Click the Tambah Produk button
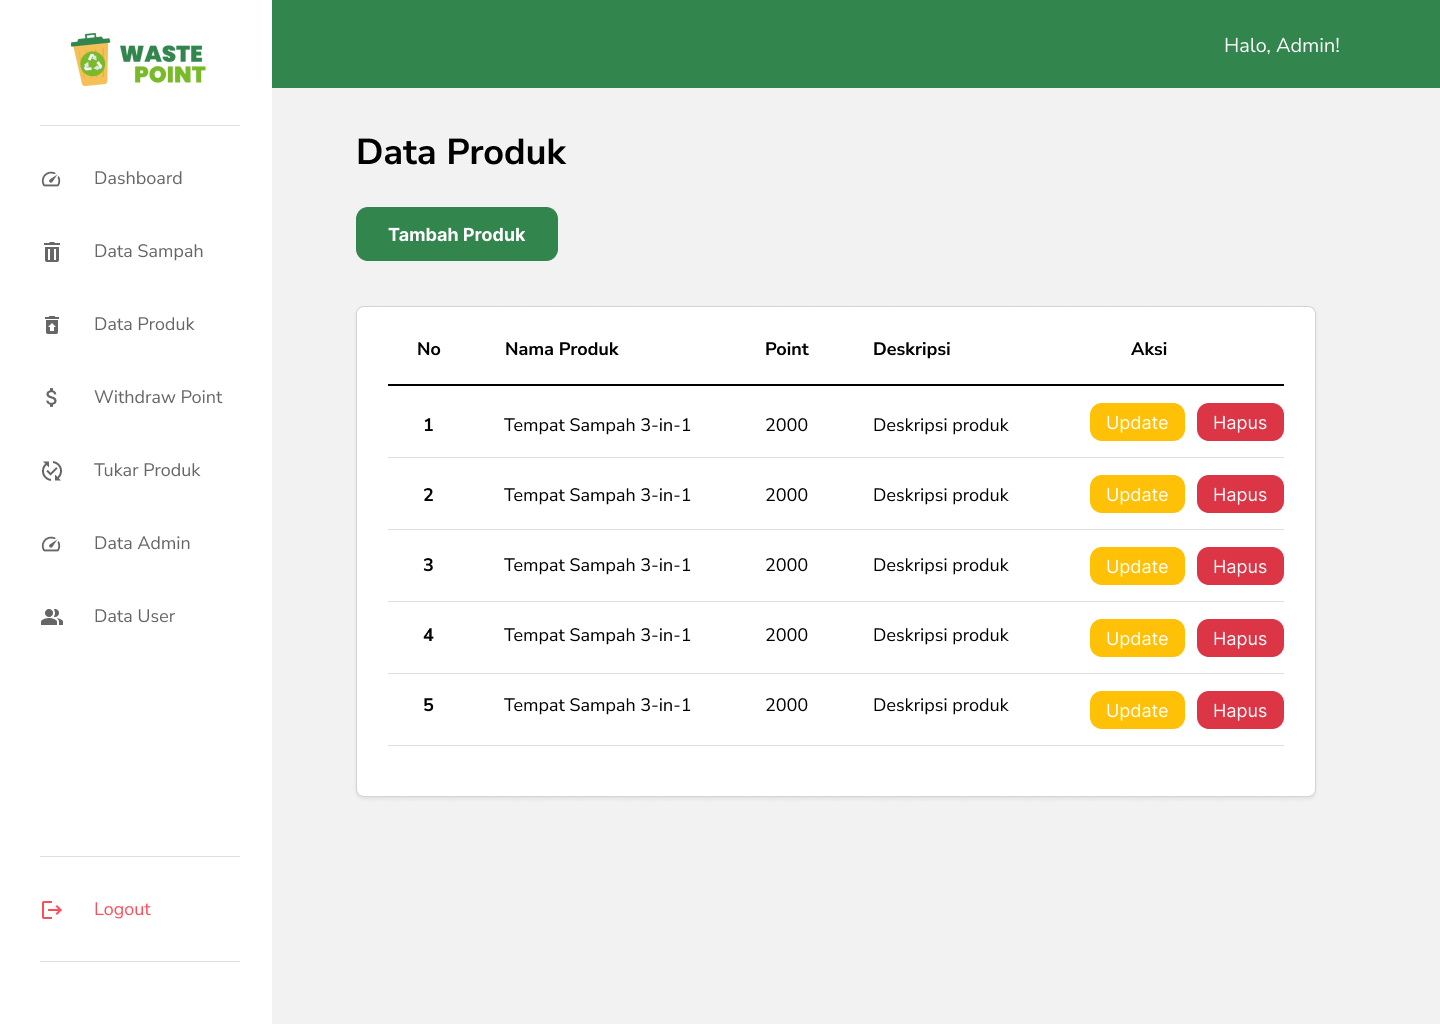 pyautogui.click(x=456, y=234)
